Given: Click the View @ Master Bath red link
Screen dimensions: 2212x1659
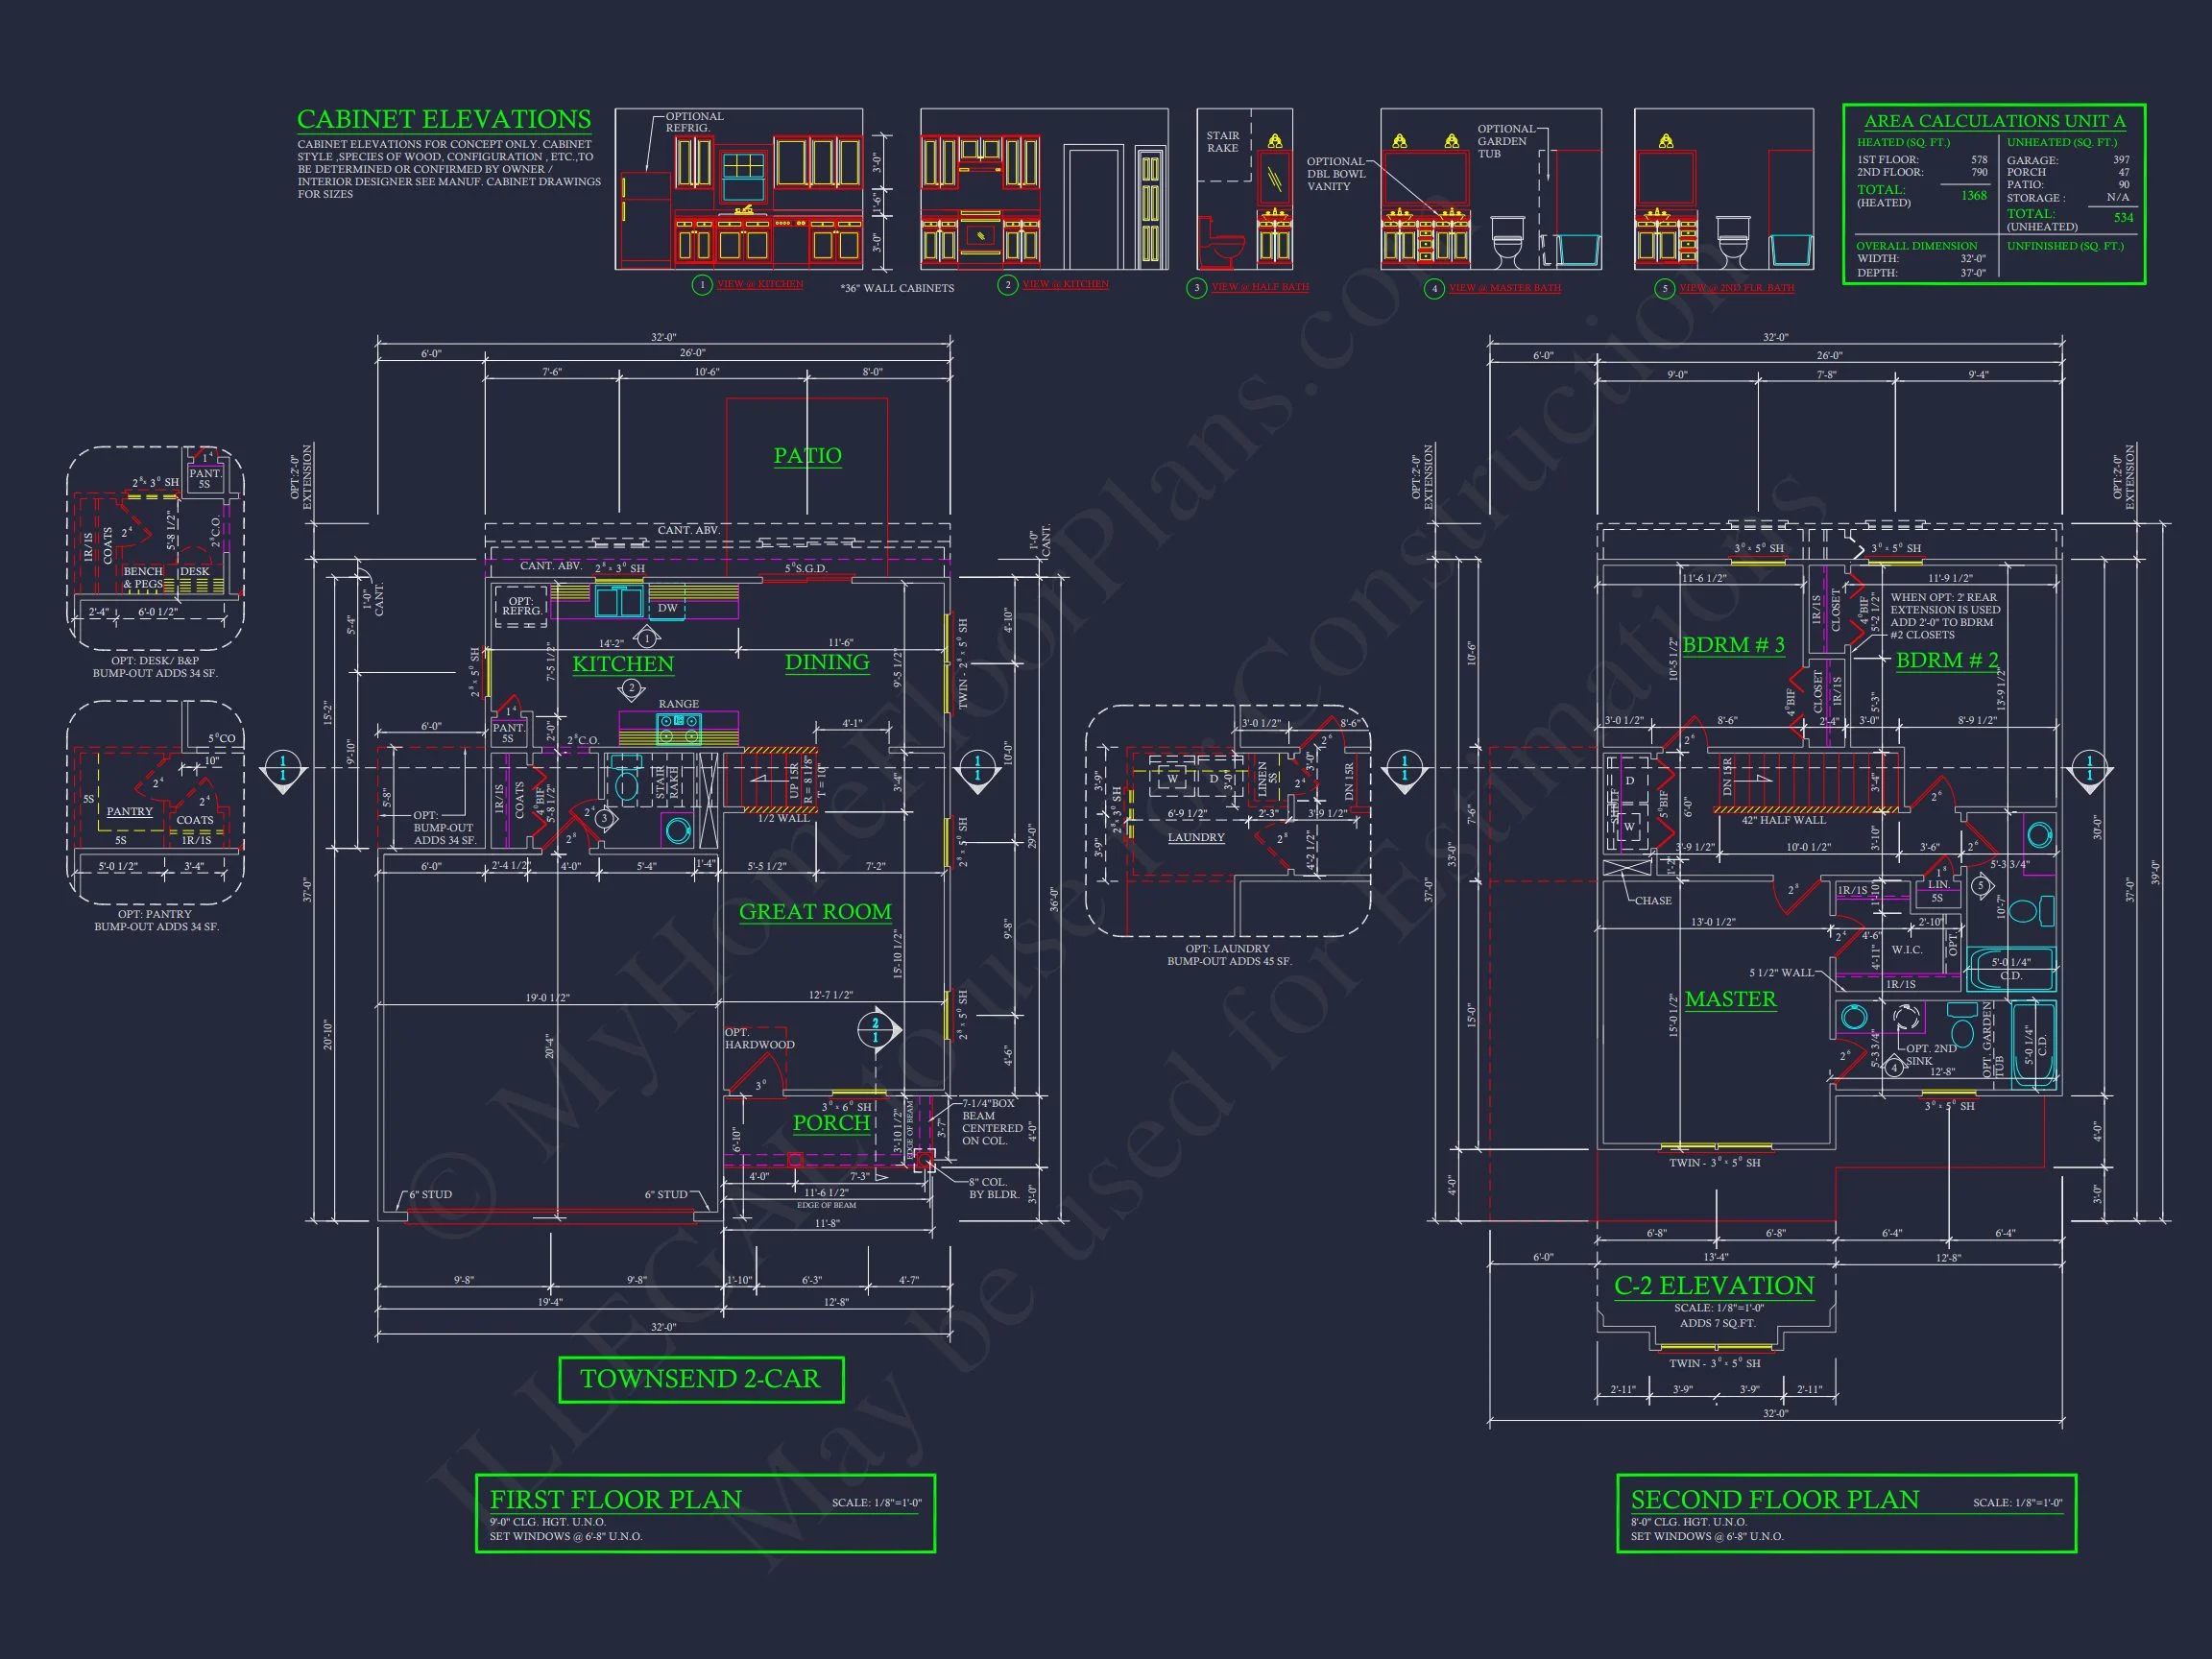Looking at the screenshot, I should click(1504, 288).
